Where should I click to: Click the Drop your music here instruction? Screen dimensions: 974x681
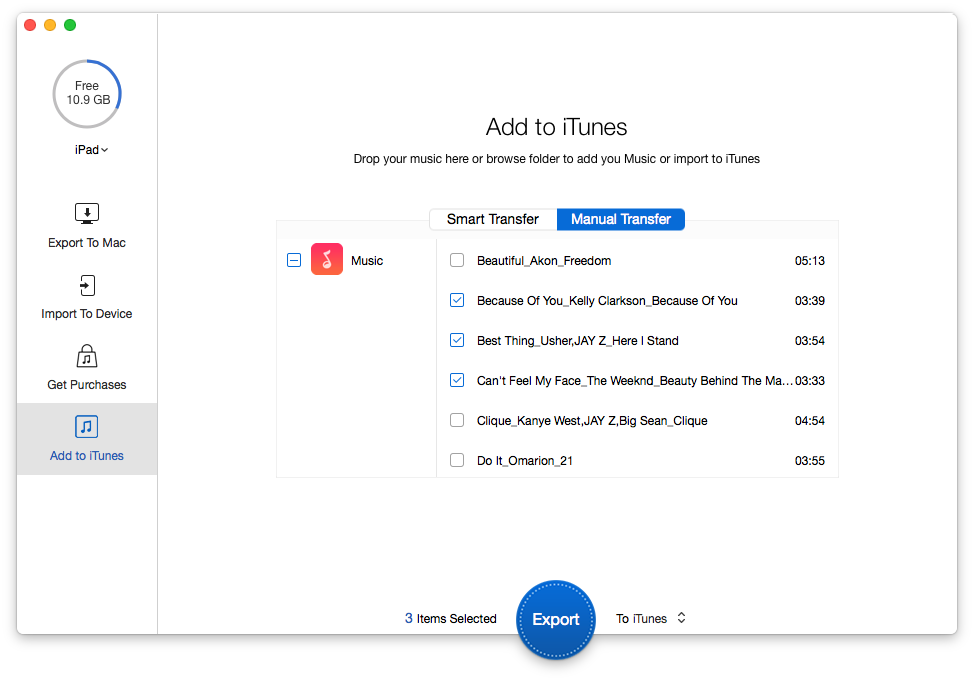[557, 158]
